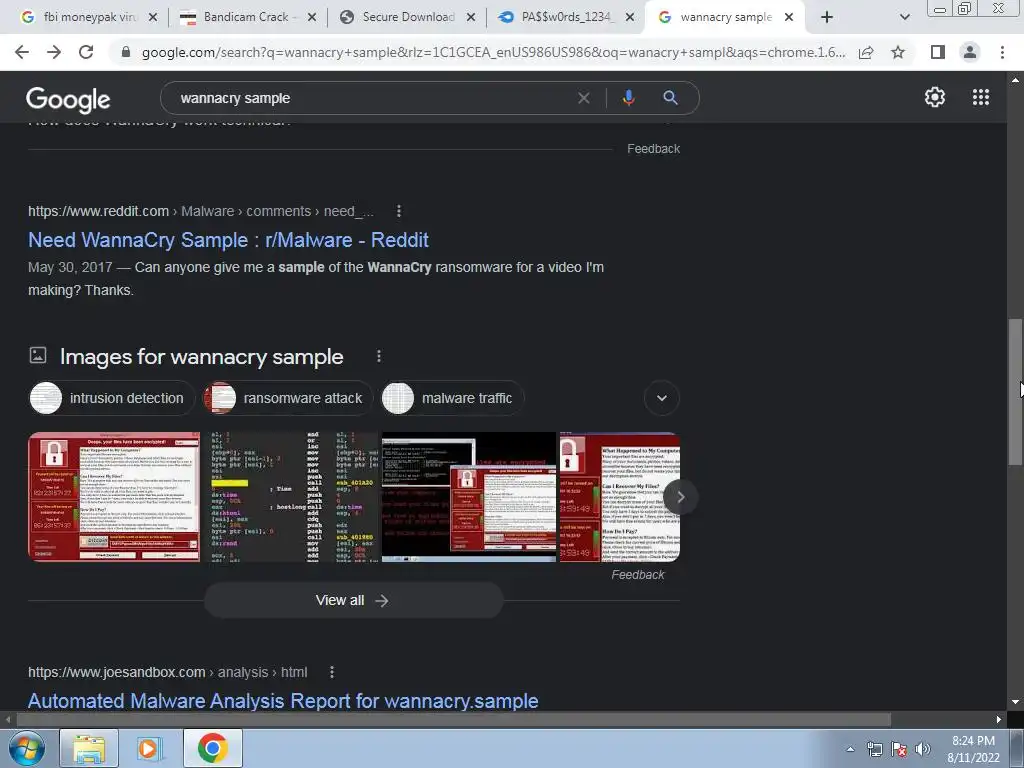
Task: Expand more image filter chips
Action: coord(662,398)
